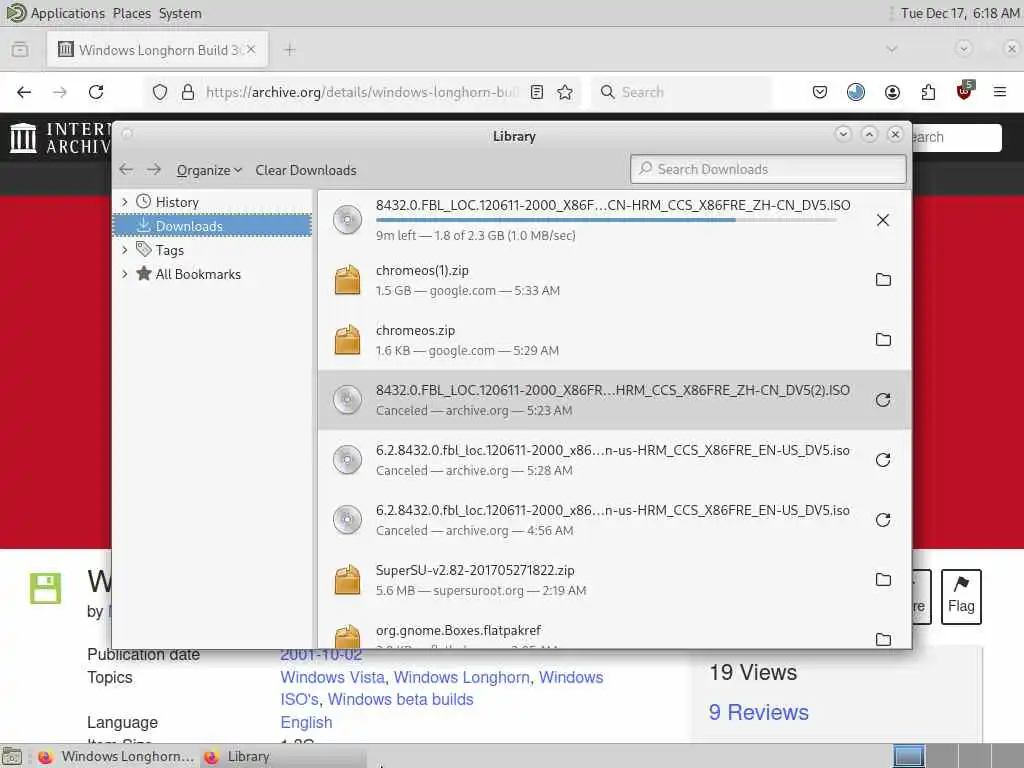Reload the archive.org page
1024x768 pixels.
pyautogui.click(x=96, y=92)
